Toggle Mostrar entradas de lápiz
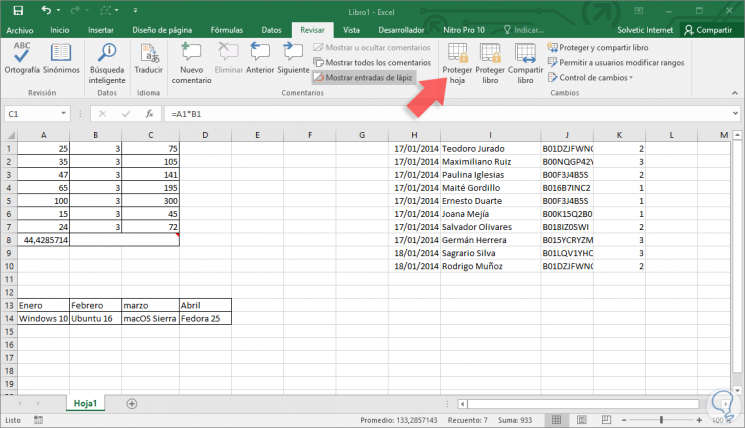 tap(363, 77)
